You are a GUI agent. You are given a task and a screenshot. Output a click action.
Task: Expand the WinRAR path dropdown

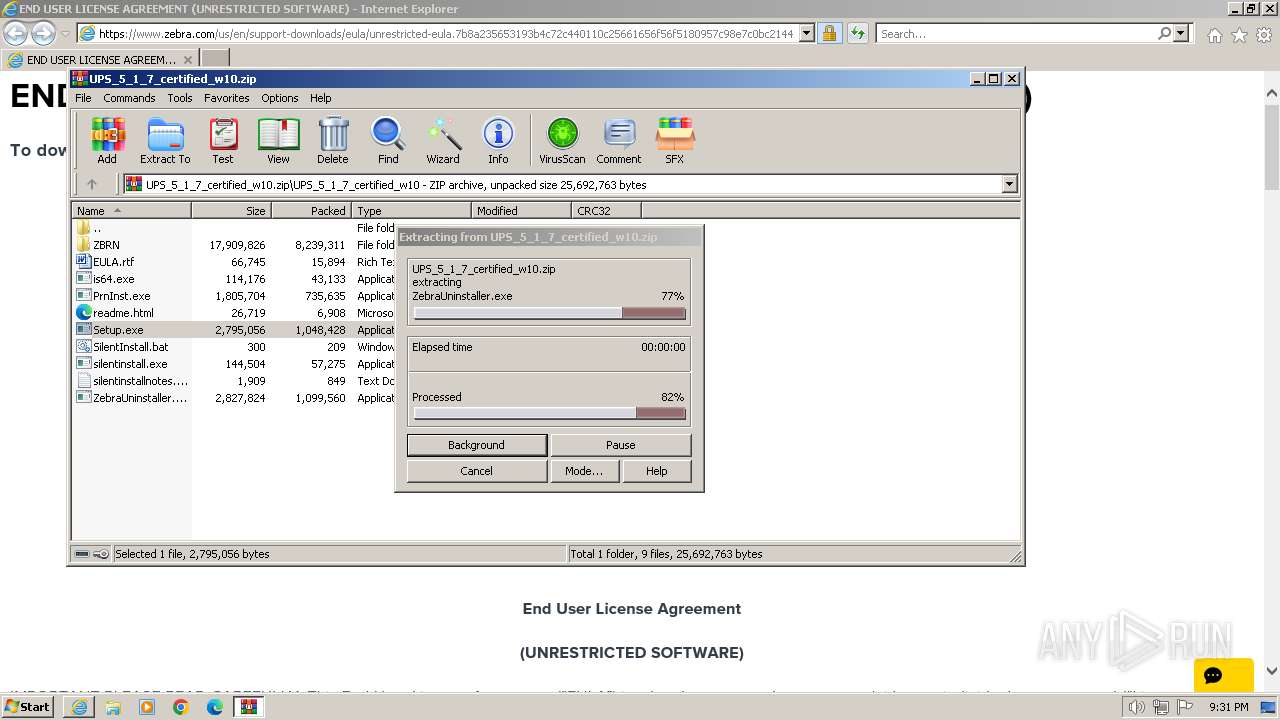1009,184
